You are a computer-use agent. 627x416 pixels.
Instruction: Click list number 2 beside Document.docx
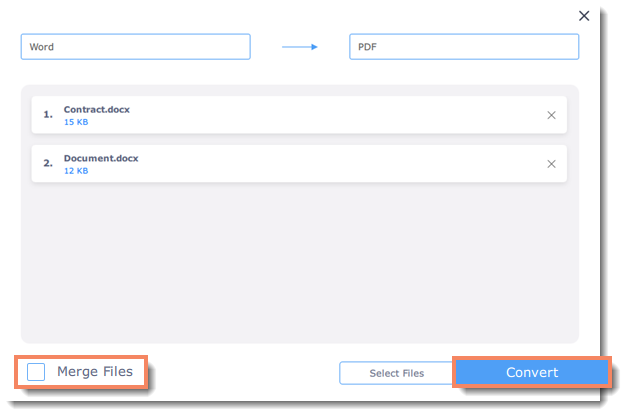pyautogui.click(x=48, y=164)
